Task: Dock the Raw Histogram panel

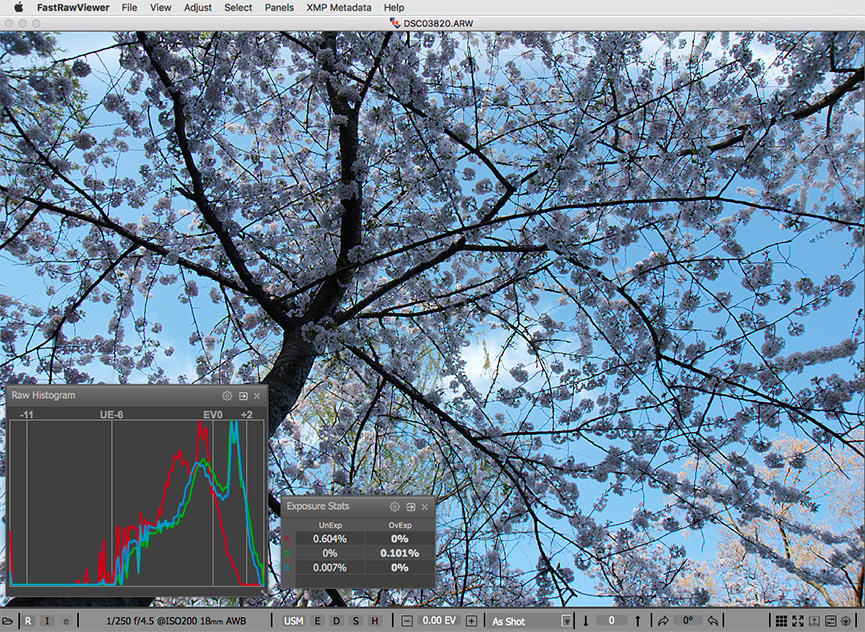Action: click(242, 396)
